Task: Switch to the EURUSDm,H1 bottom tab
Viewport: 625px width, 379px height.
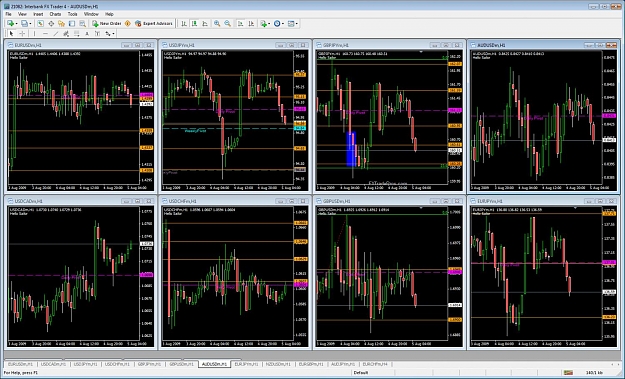Action: 21,364
